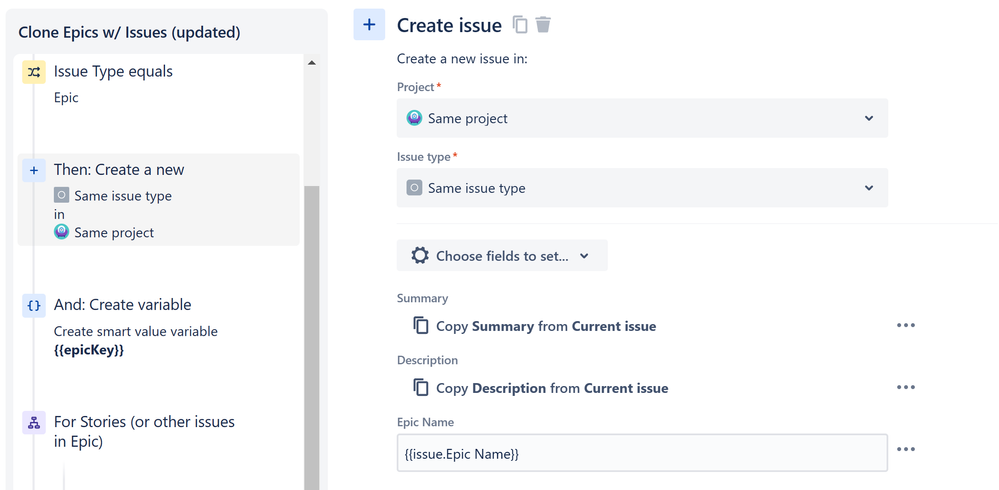
Task: Select the Issue Type equals shuffle icon
Action: pyautogui.click(x=34, y=72)
